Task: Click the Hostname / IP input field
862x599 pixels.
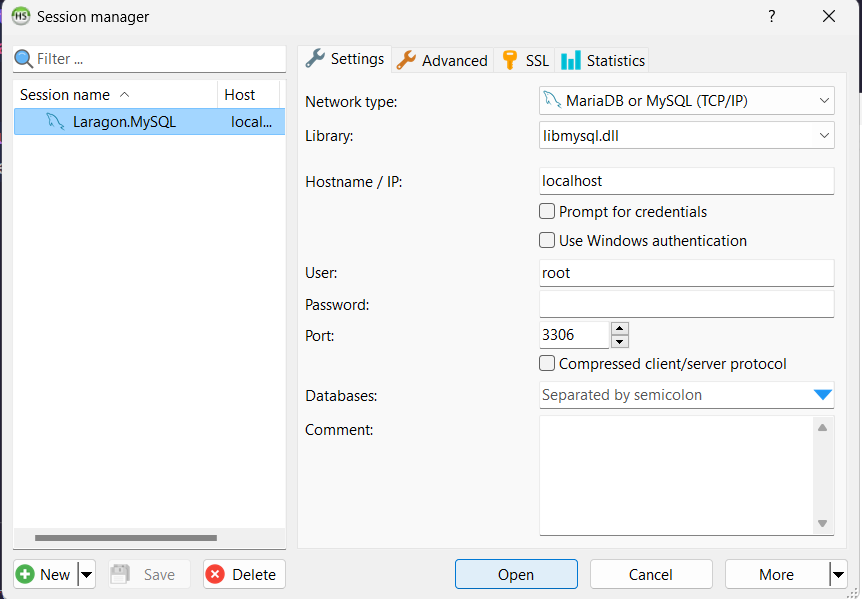Action: point(687,181)
